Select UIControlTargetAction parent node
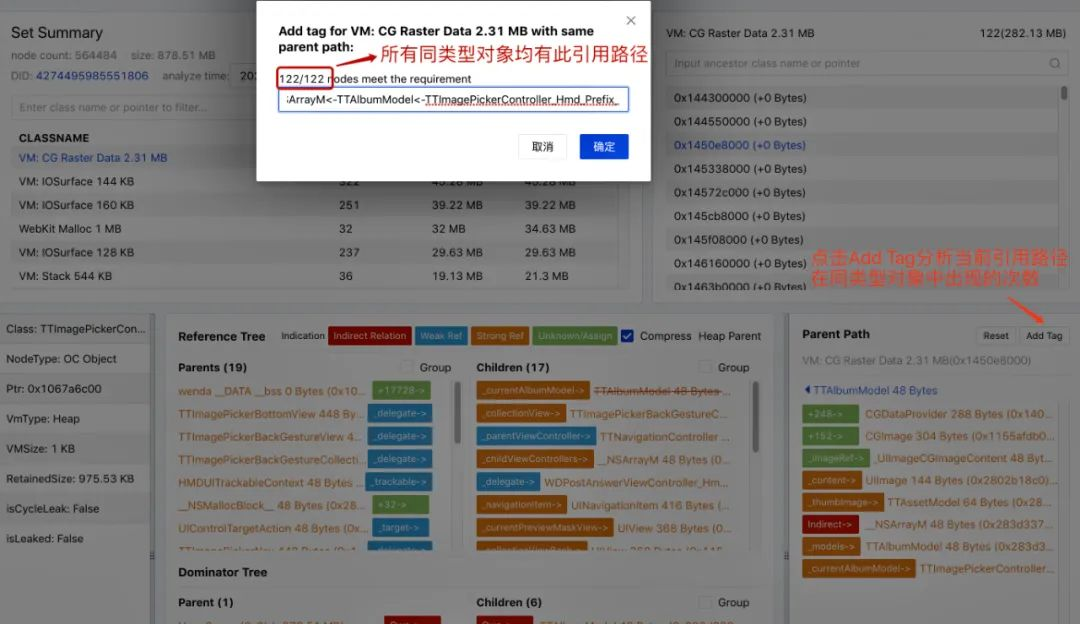Image resolution: width=1080 pixels, height=624 pixels. point(273,528)
